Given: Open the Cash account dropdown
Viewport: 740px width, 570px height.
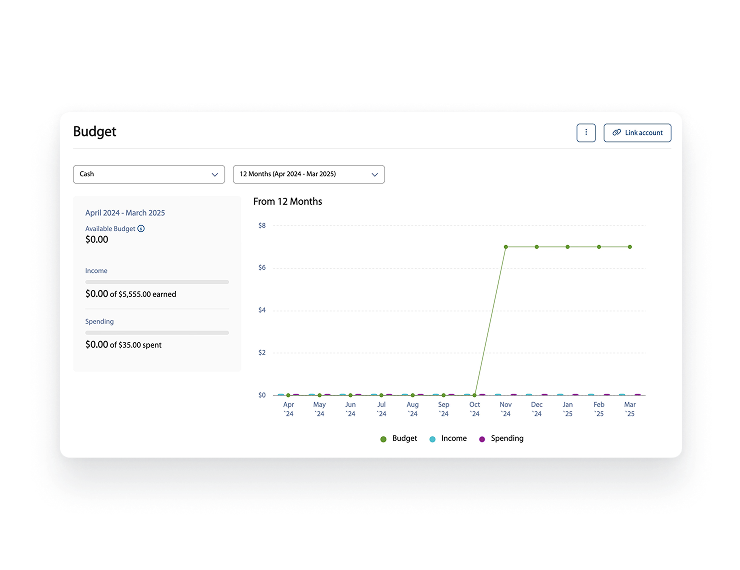Looking at the screenshot, I should [149, 174].
